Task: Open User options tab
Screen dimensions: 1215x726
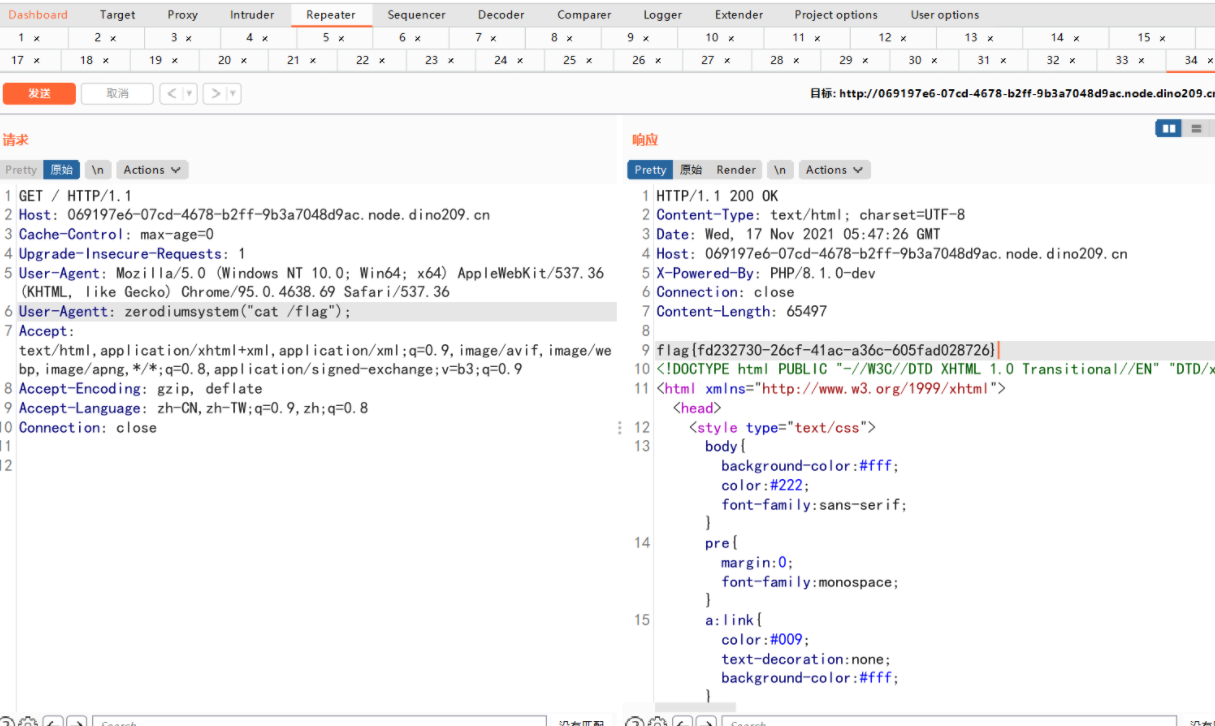Action: [945, 15]
